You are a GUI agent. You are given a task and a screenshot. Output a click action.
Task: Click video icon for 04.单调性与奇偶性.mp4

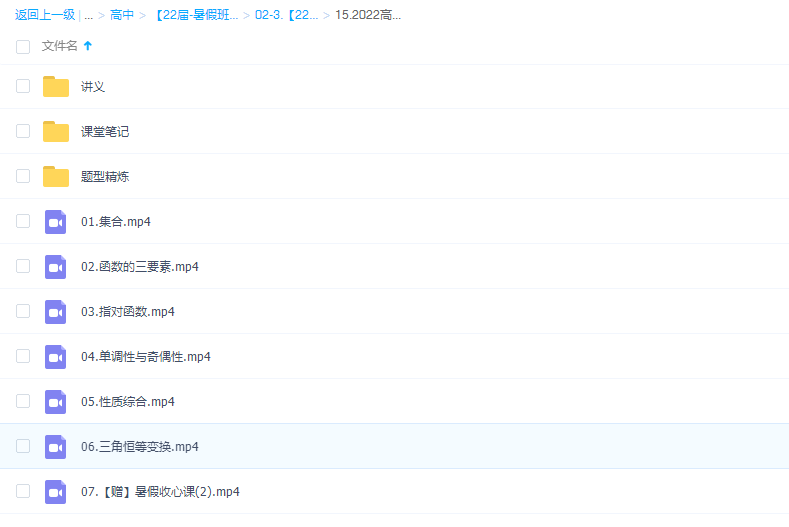click(x=56, y=357)
